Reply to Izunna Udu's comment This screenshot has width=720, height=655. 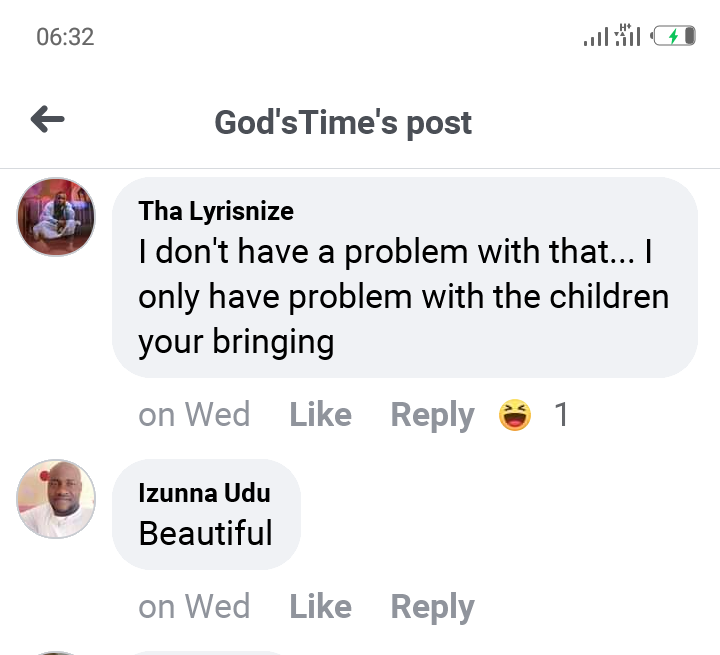coord(432,606)
